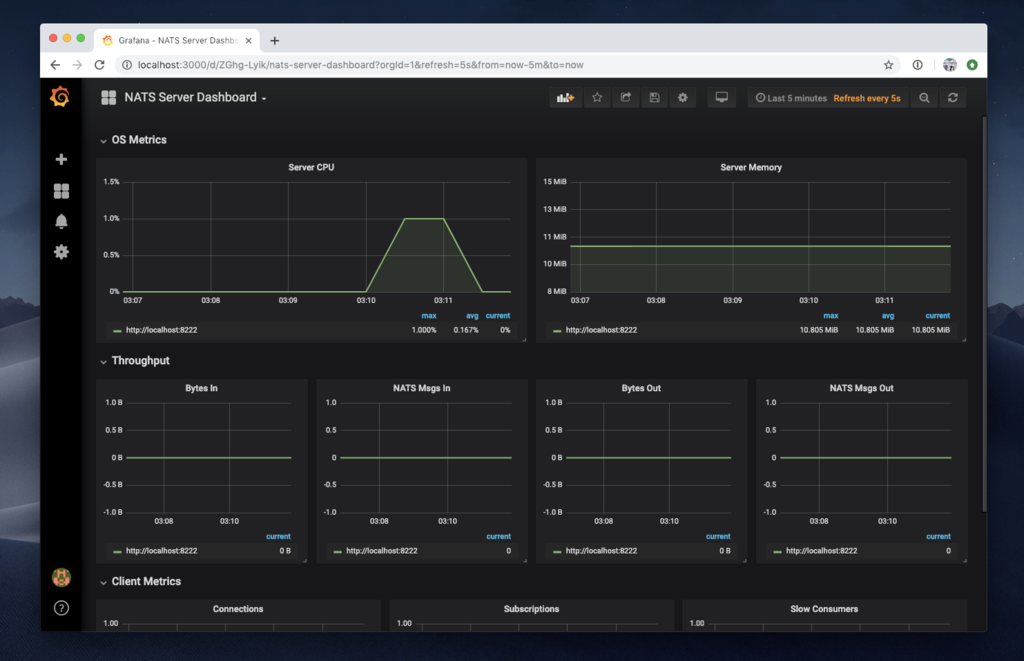
Task: Sort Server Memory legend by avg
Action: pyautogui.click(x=888, y=315)
